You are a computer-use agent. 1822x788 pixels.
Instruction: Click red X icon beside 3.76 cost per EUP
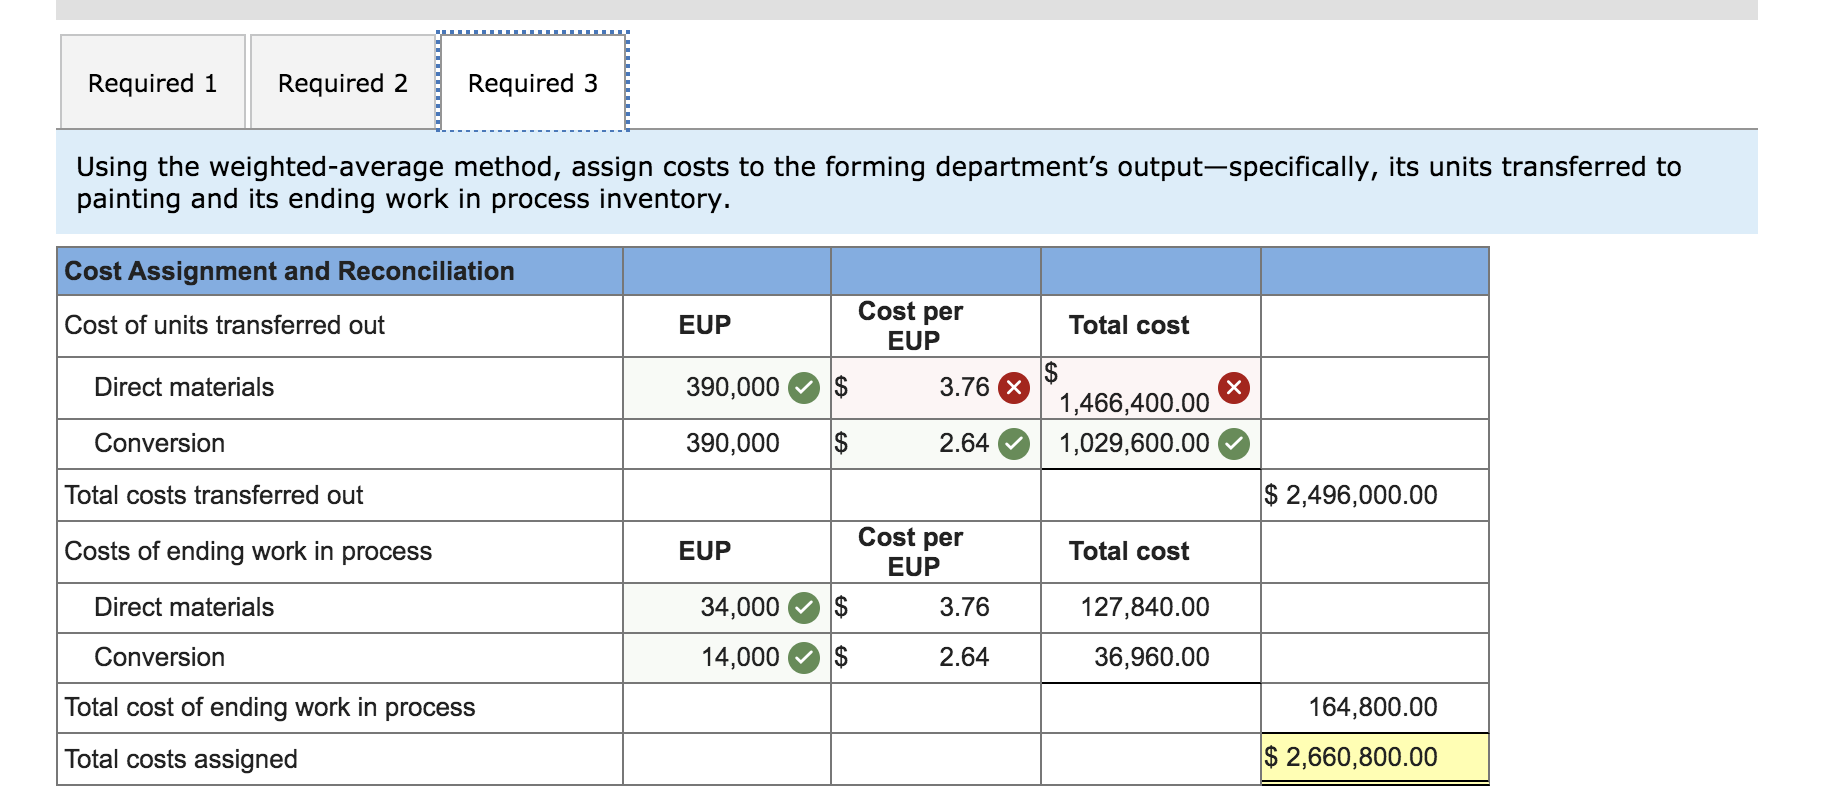(1014, 388)
